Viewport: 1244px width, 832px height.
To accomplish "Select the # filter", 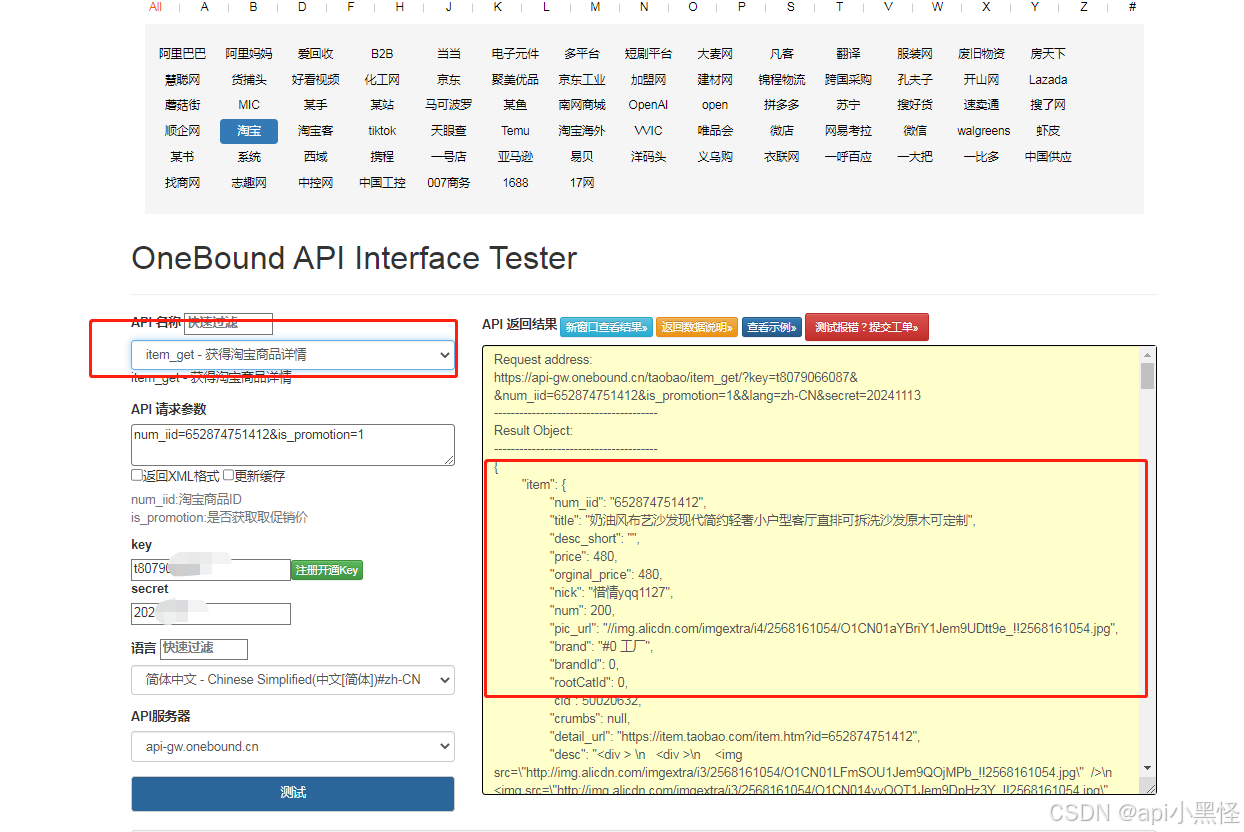I will pyautogui.click(x=1132, y=7).
